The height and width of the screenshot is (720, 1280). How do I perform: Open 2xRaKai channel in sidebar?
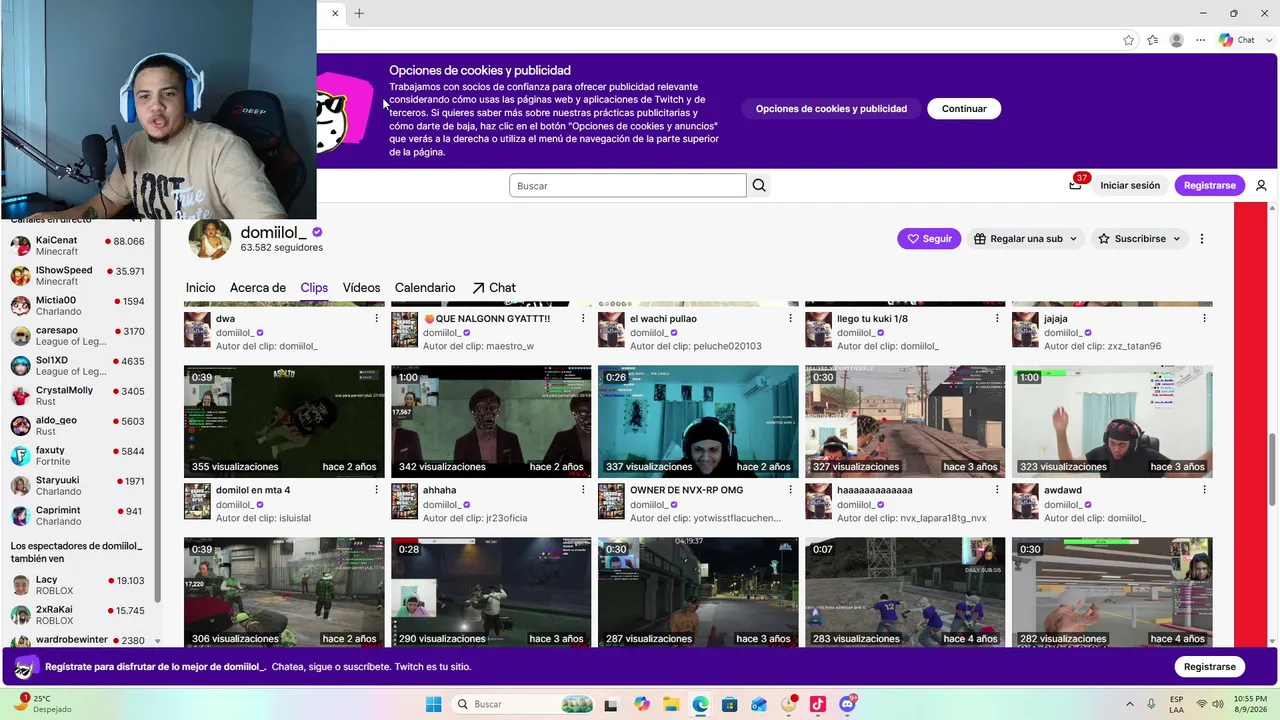coord(78,615)
